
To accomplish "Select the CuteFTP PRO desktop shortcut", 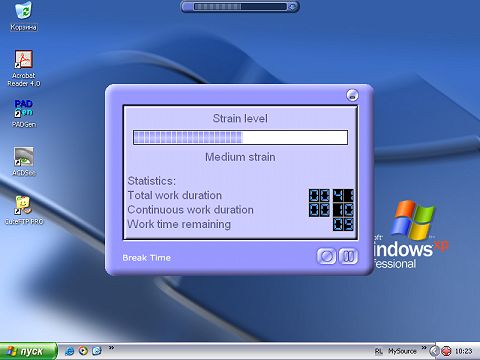I will (24, 210).
